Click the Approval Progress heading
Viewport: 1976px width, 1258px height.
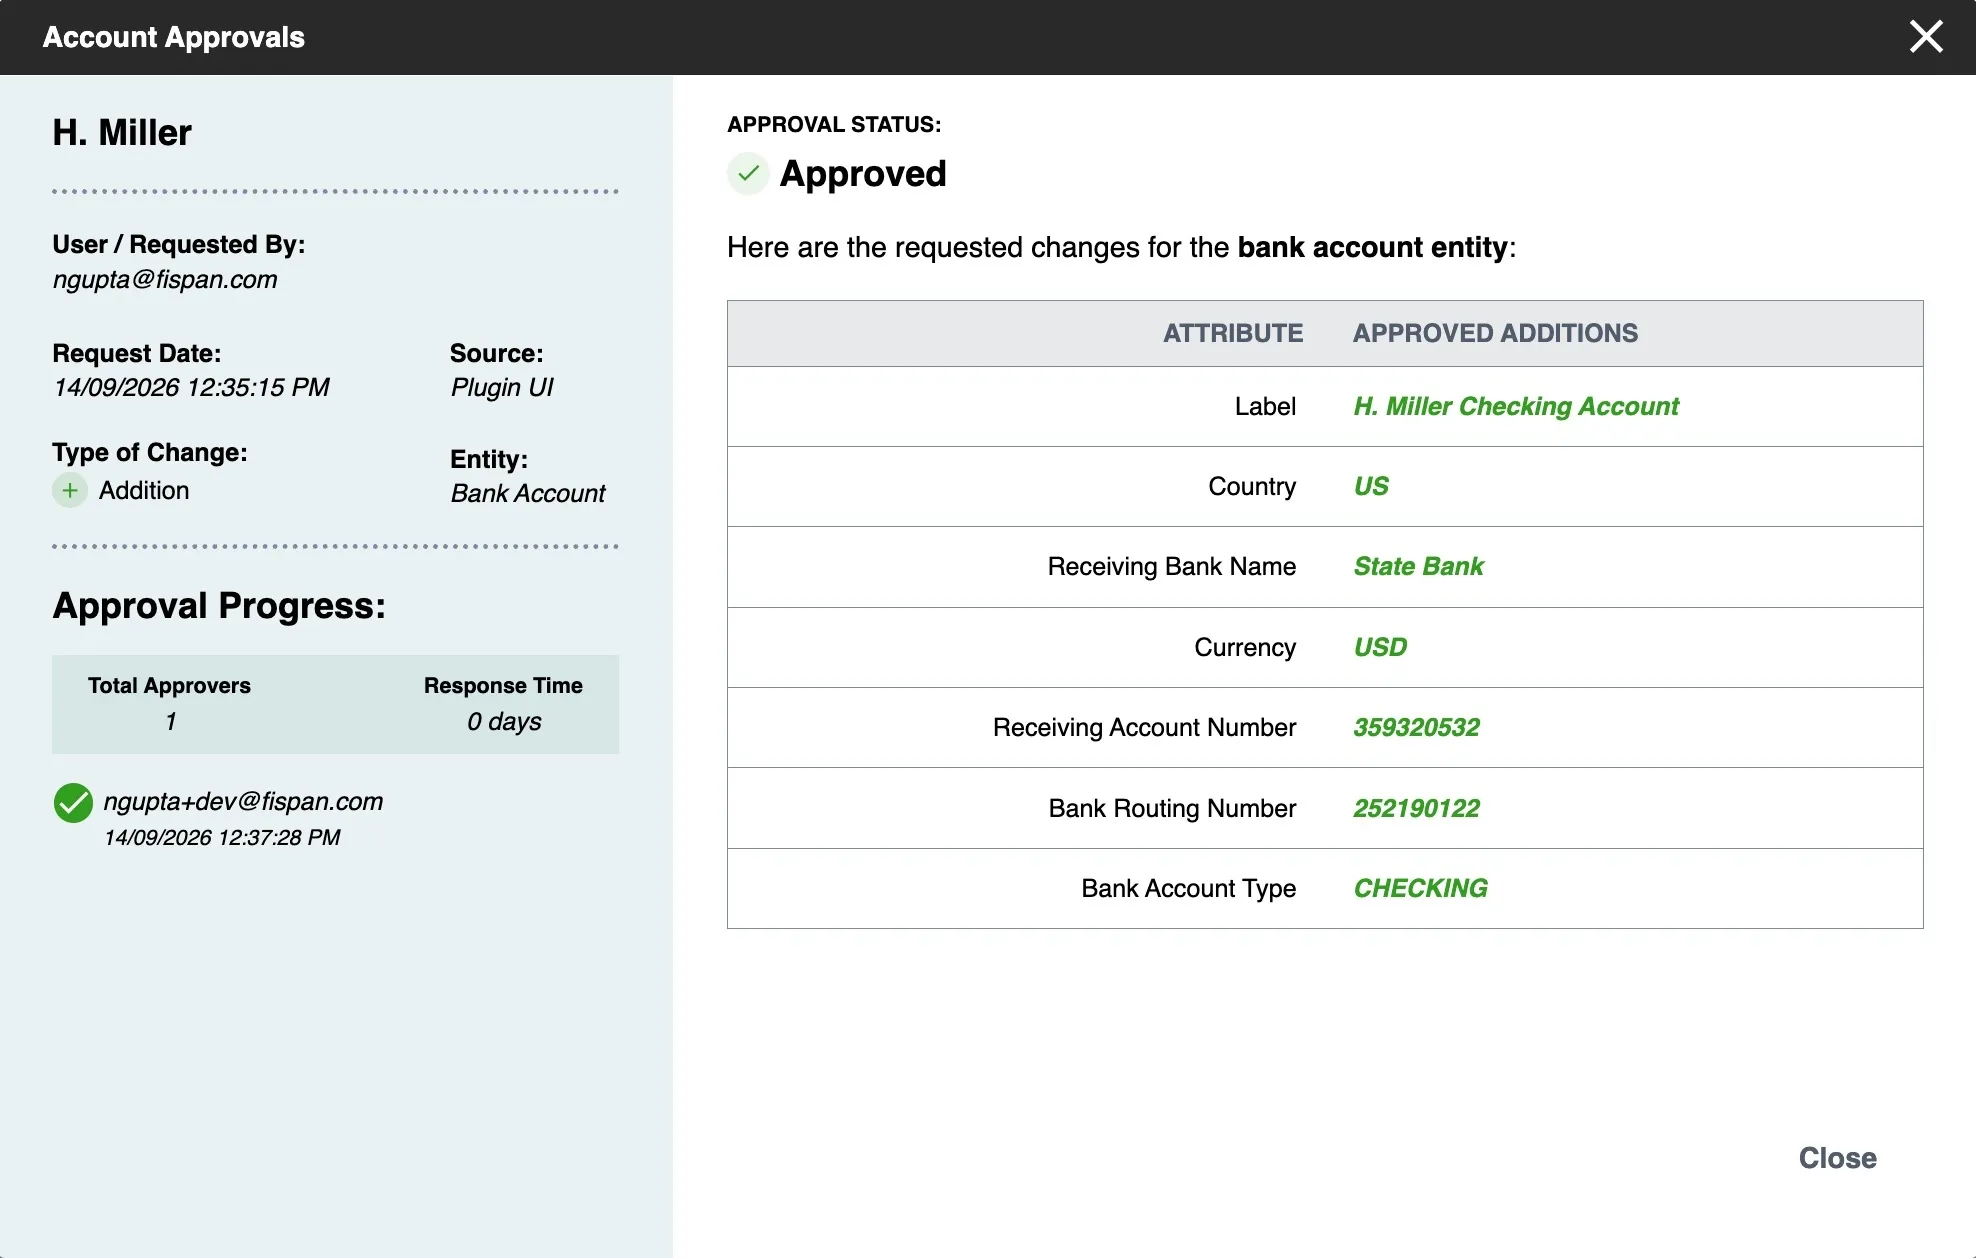(219, 606)
